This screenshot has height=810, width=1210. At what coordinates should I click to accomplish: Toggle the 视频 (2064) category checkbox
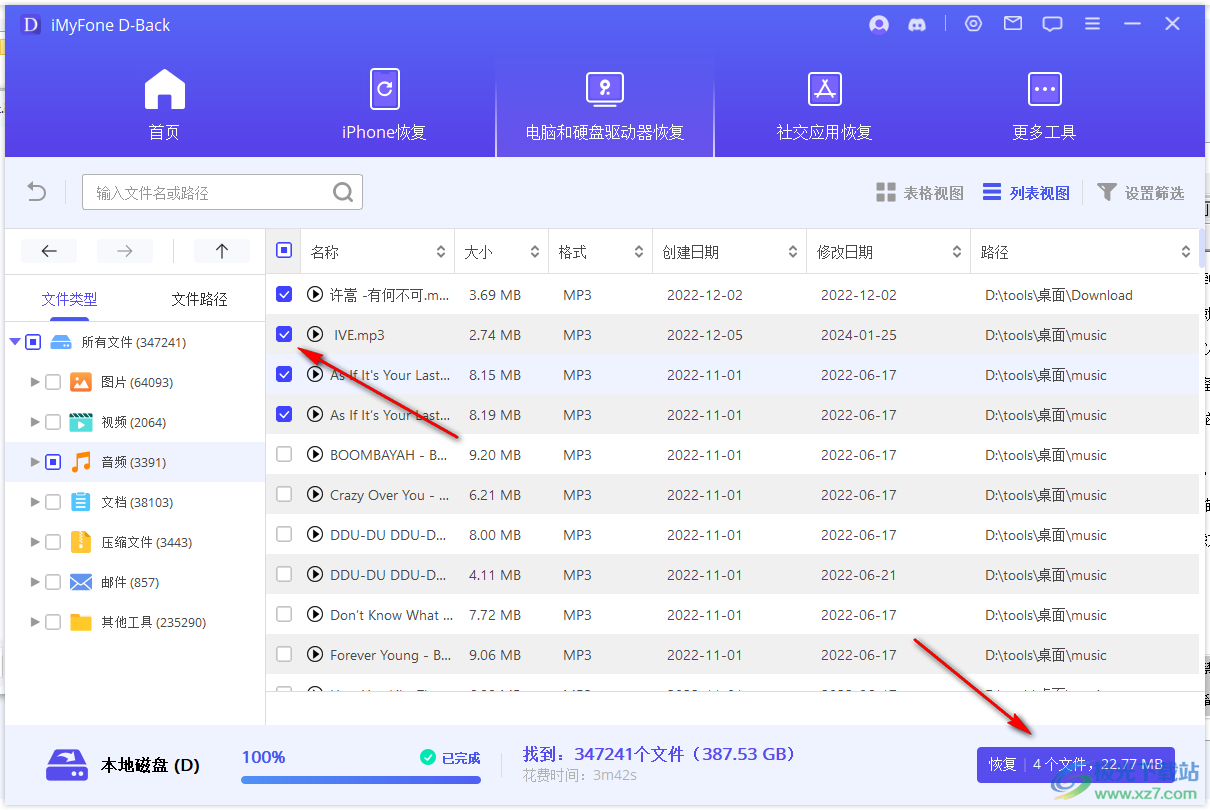click(x=53, y=422)
